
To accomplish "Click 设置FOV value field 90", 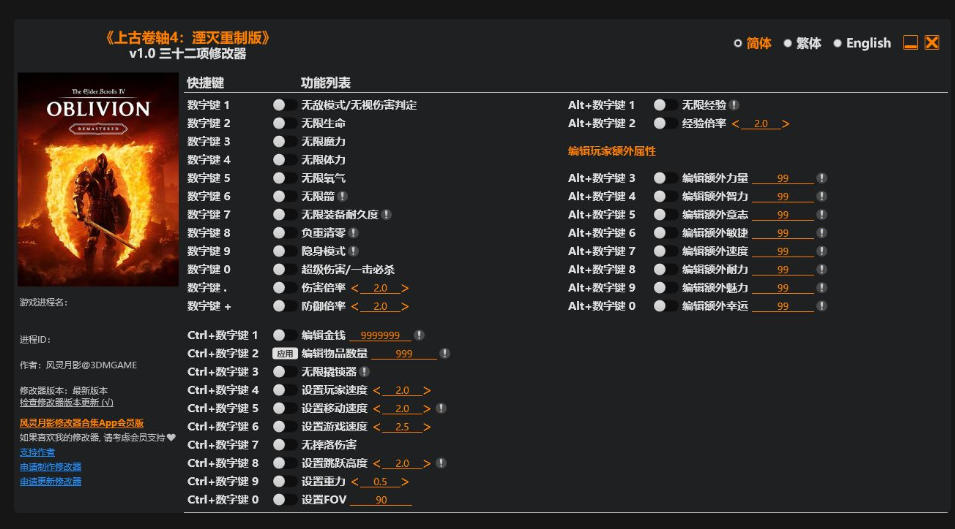I will [381, 500].
